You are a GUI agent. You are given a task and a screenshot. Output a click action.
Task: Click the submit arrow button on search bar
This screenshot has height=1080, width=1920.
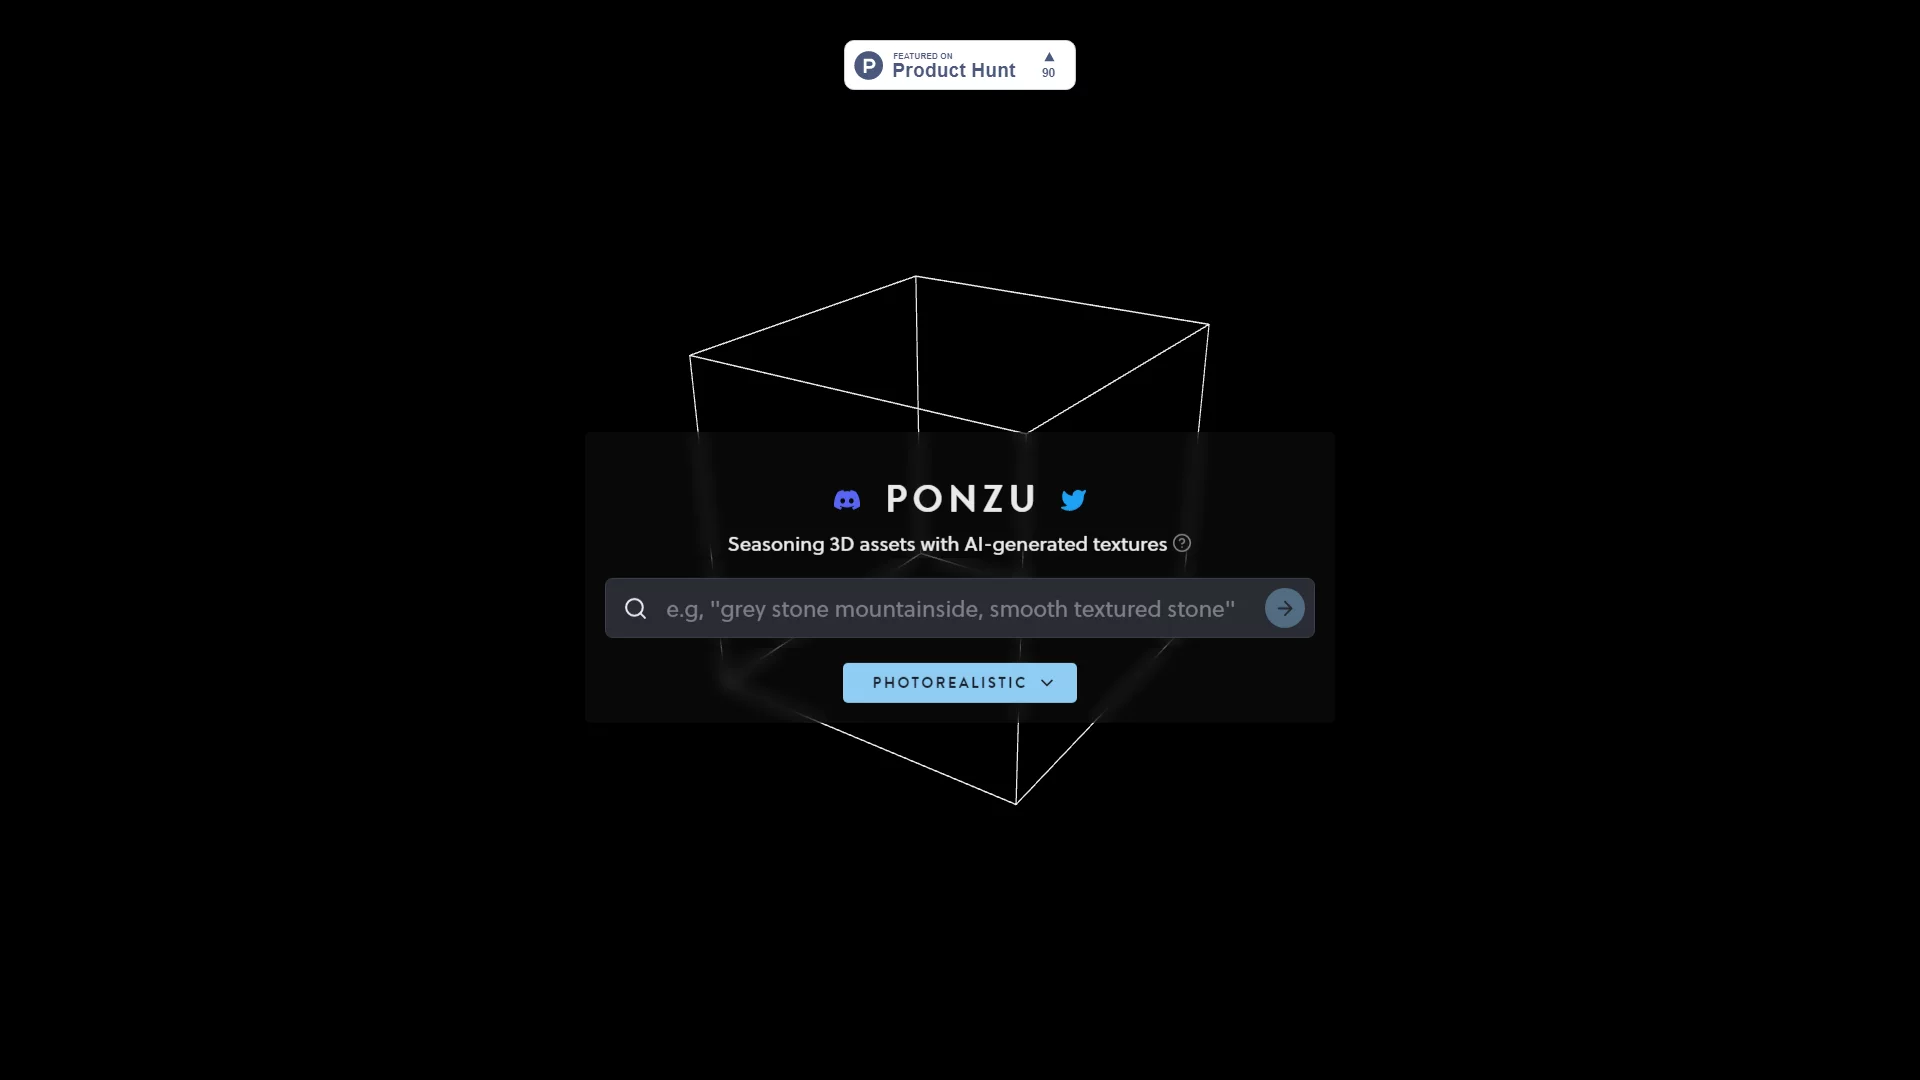[1283, 608]
